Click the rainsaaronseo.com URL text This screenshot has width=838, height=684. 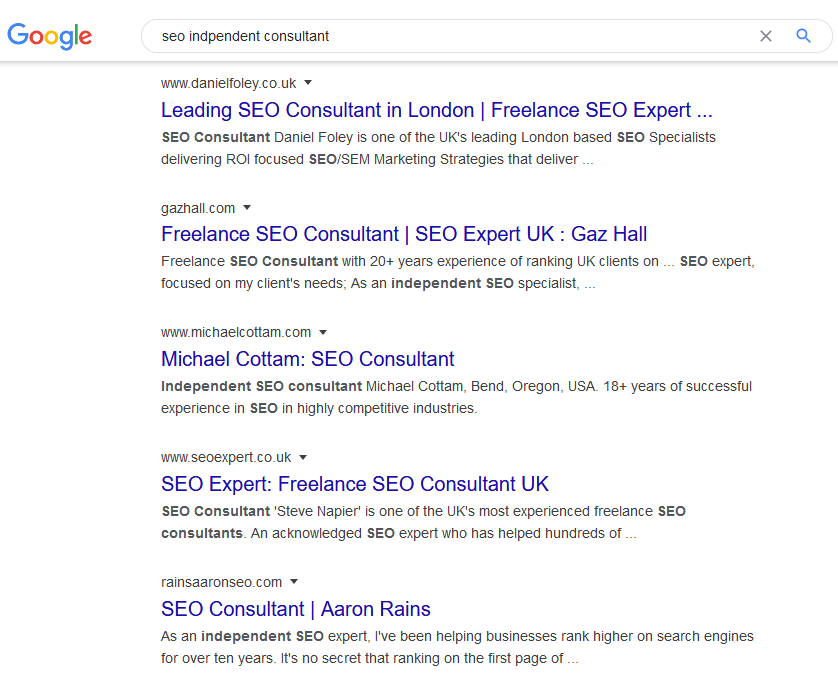[x=221, y=582]
